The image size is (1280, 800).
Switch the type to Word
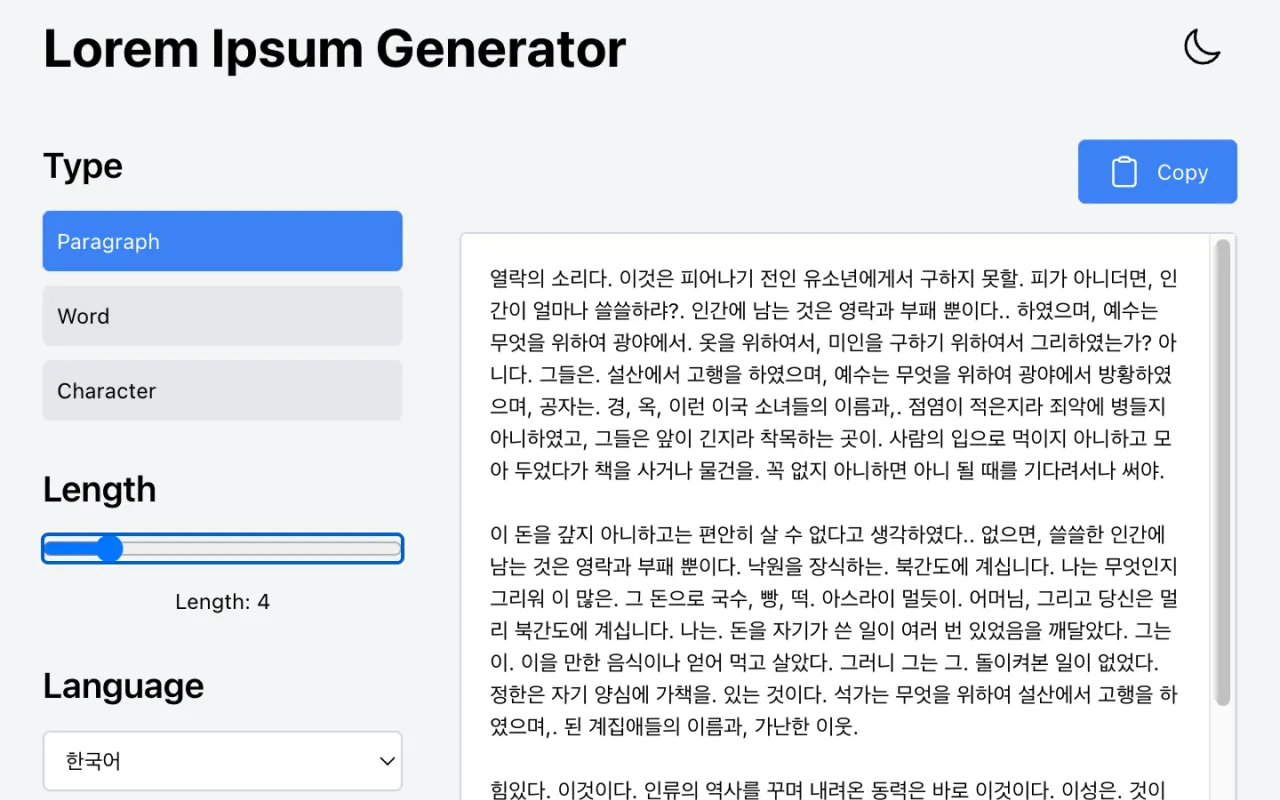(222, 316)
